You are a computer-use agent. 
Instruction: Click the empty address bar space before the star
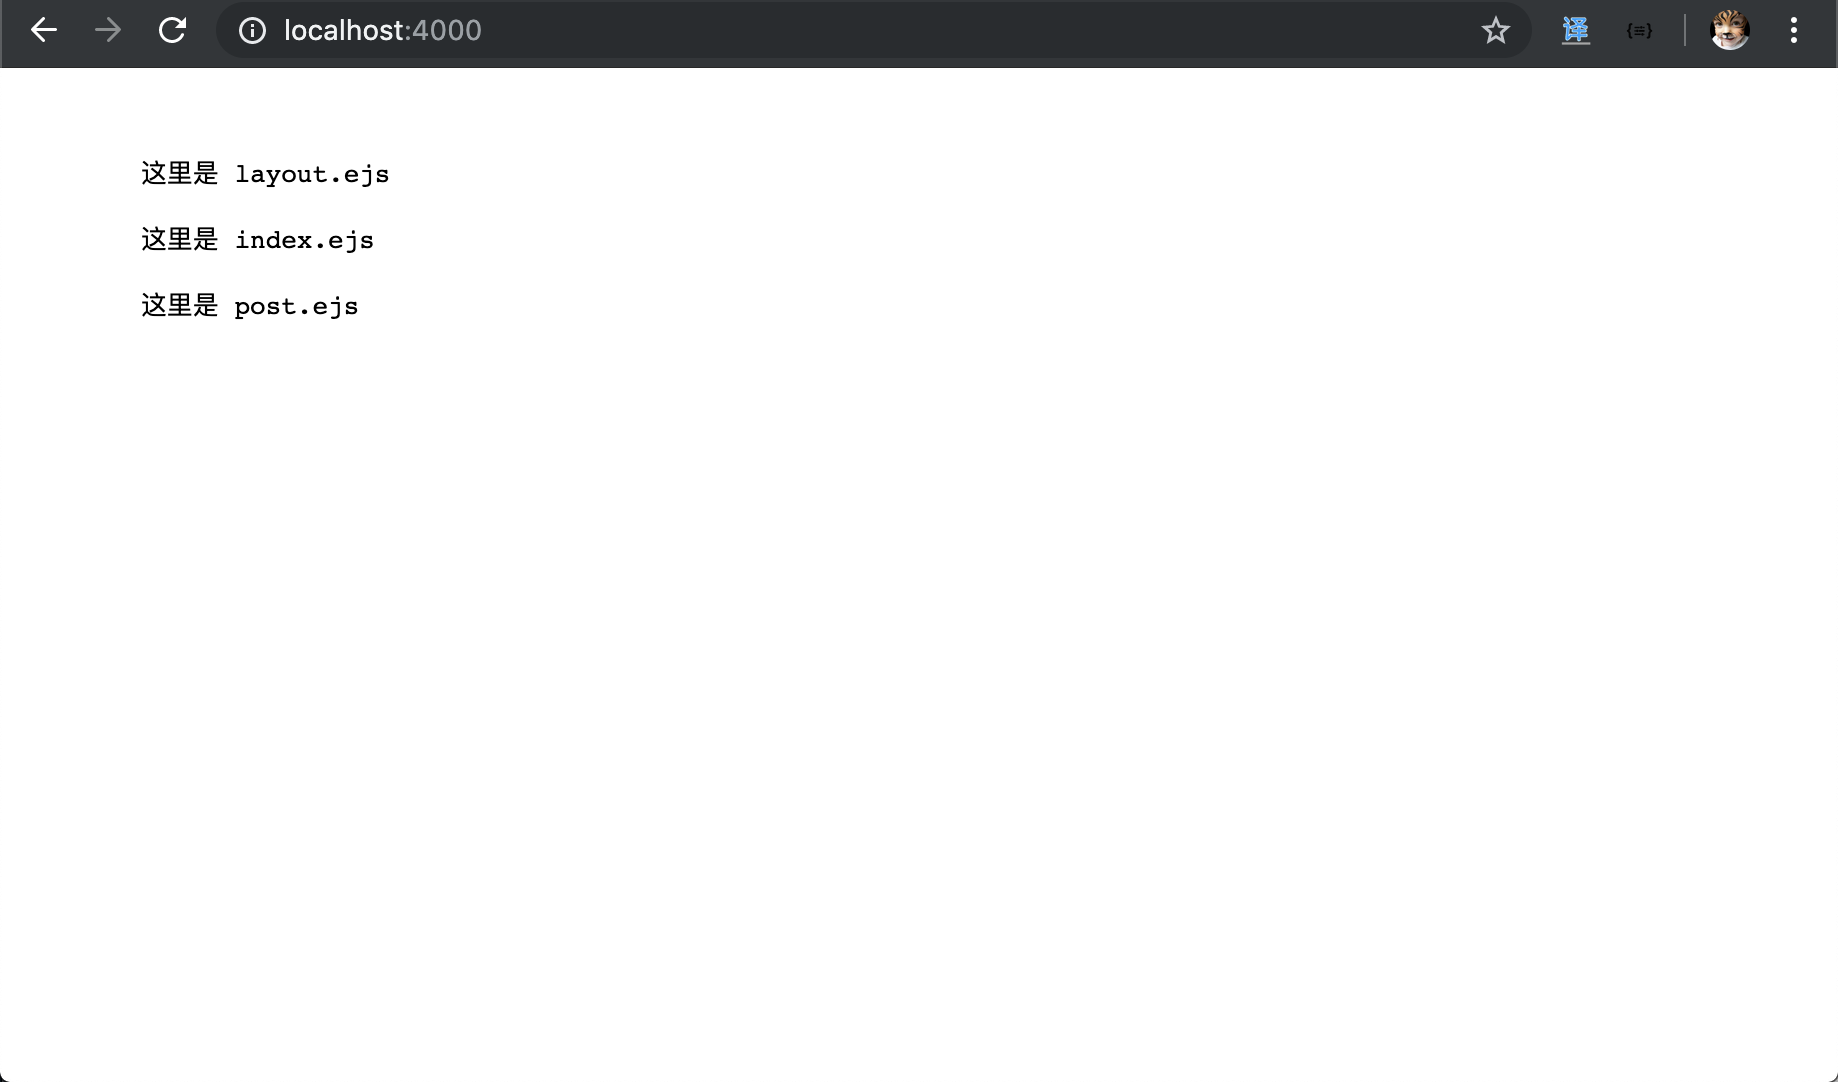click(980, 31)
